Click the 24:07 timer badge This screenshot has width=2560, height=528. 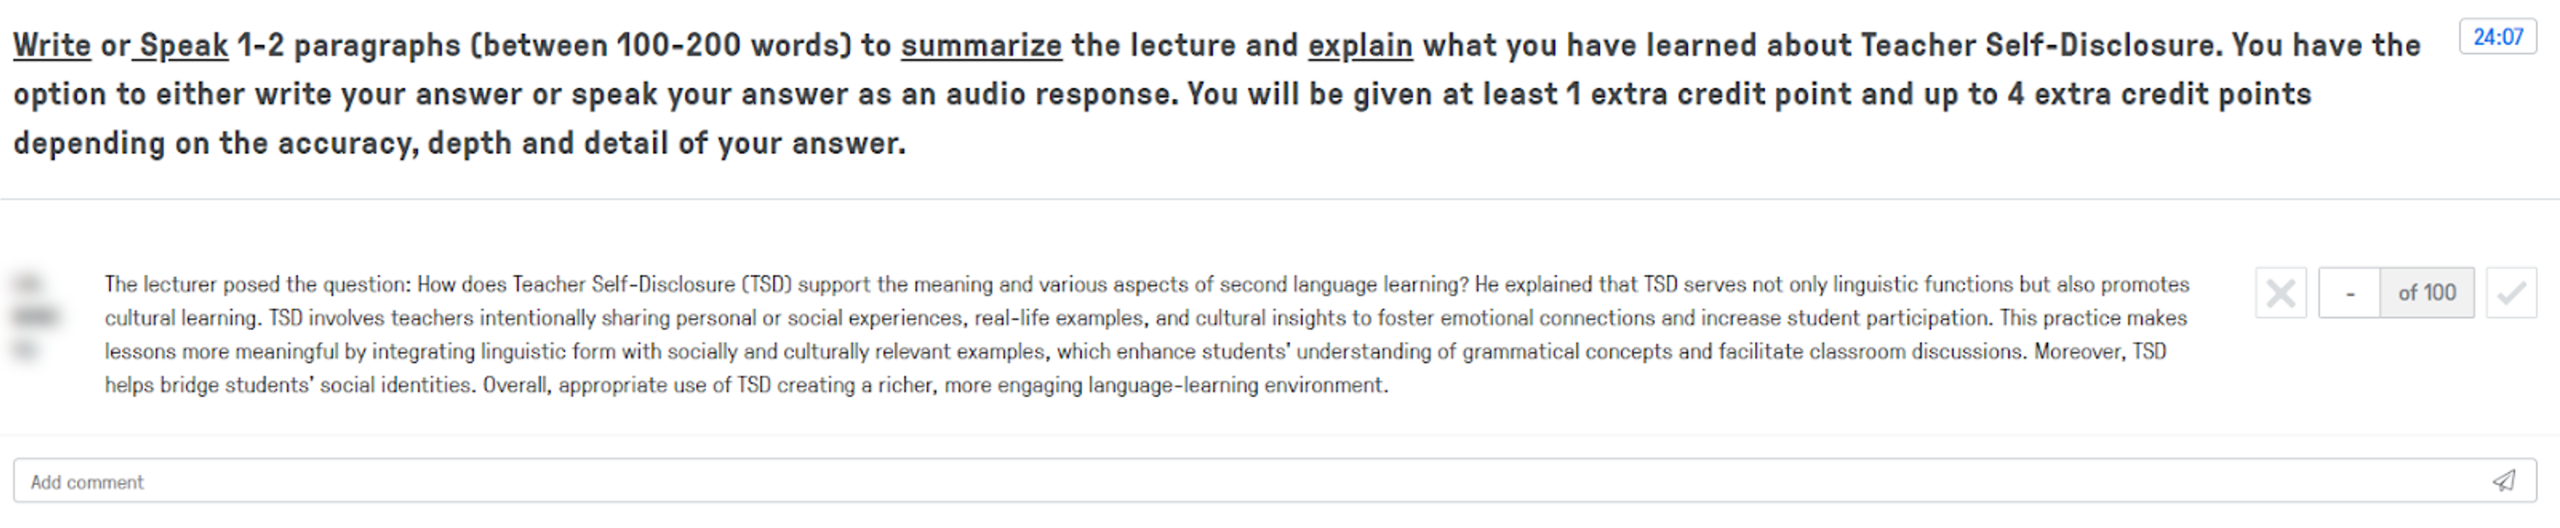point(2497,37)
